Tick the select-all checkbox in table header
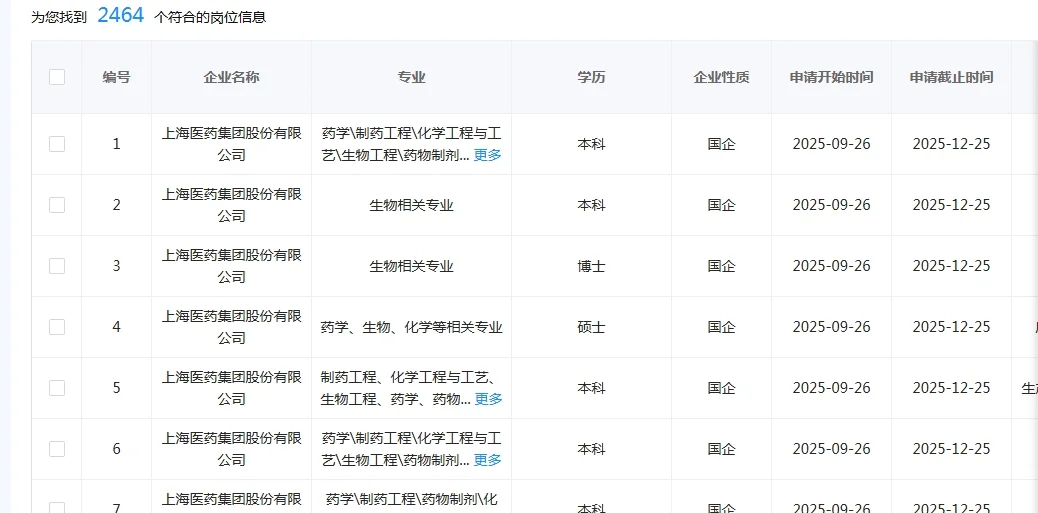 [57, 77]
